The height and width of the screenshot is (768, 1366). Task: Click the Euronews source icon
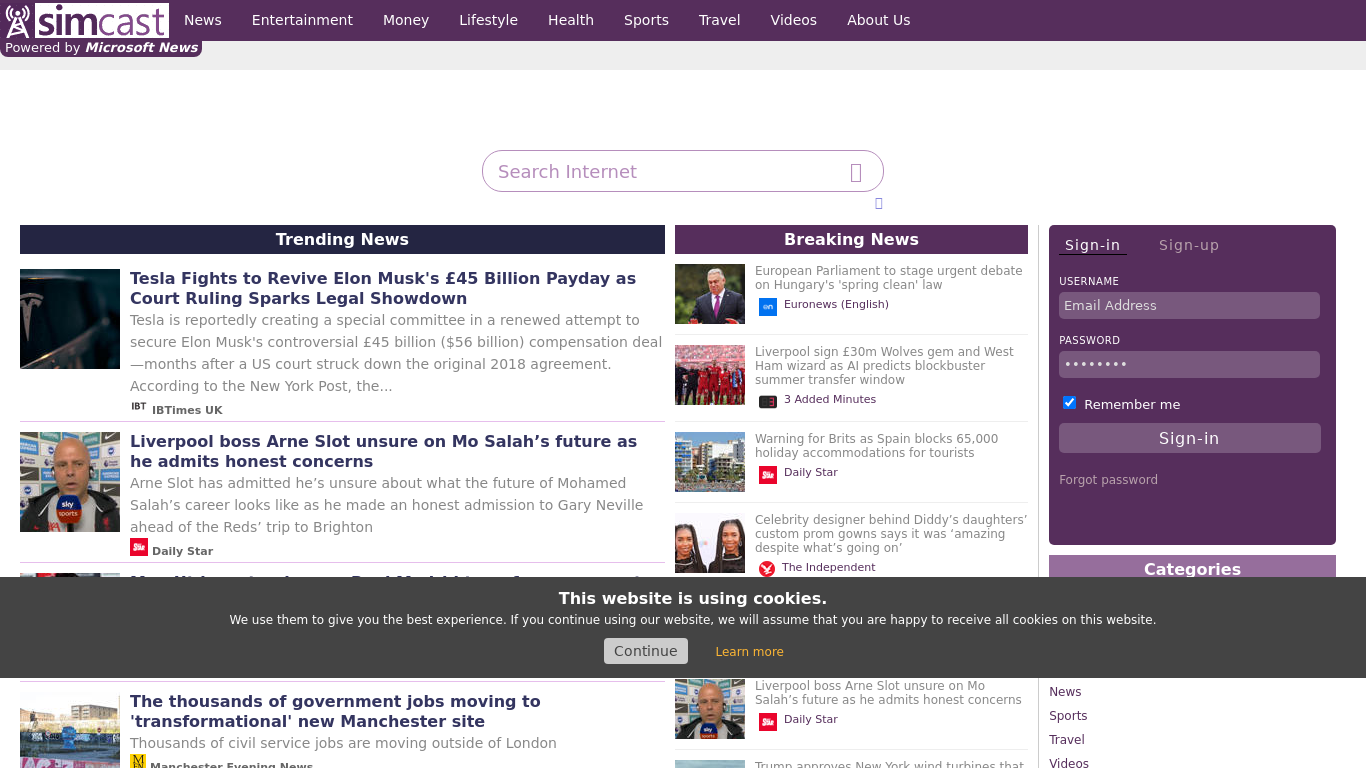coord(768,307)
